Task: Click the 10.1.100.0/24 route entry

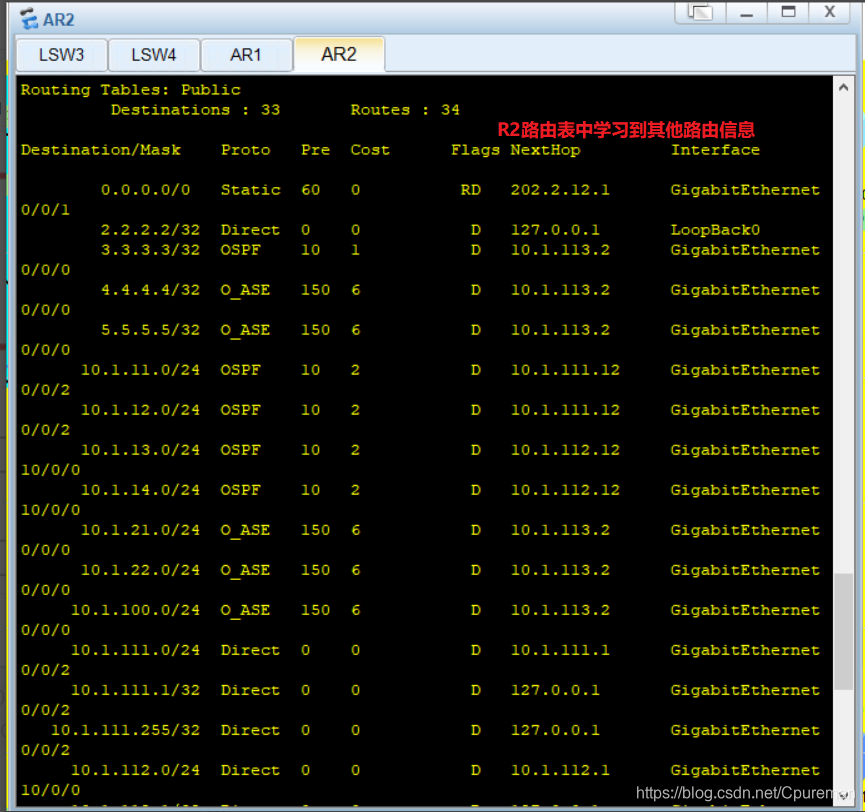Action: tap(136, 610)
